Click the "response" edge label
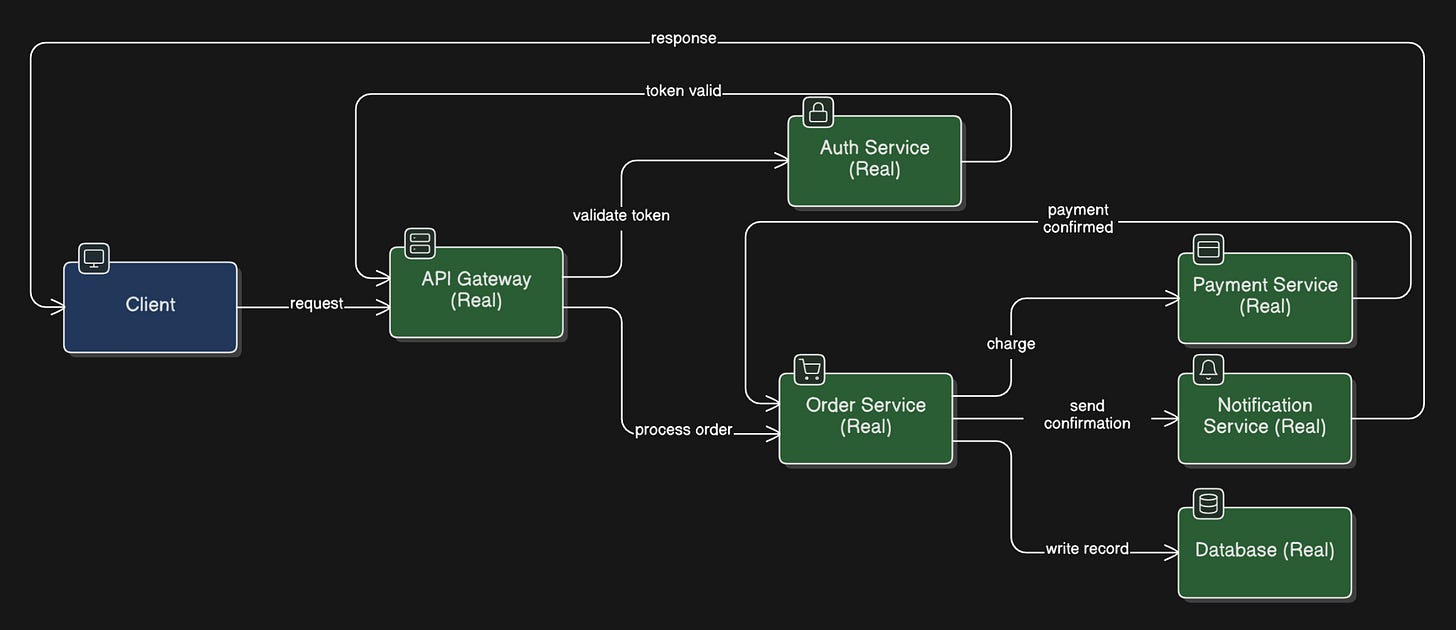 [x=684, y=39]
